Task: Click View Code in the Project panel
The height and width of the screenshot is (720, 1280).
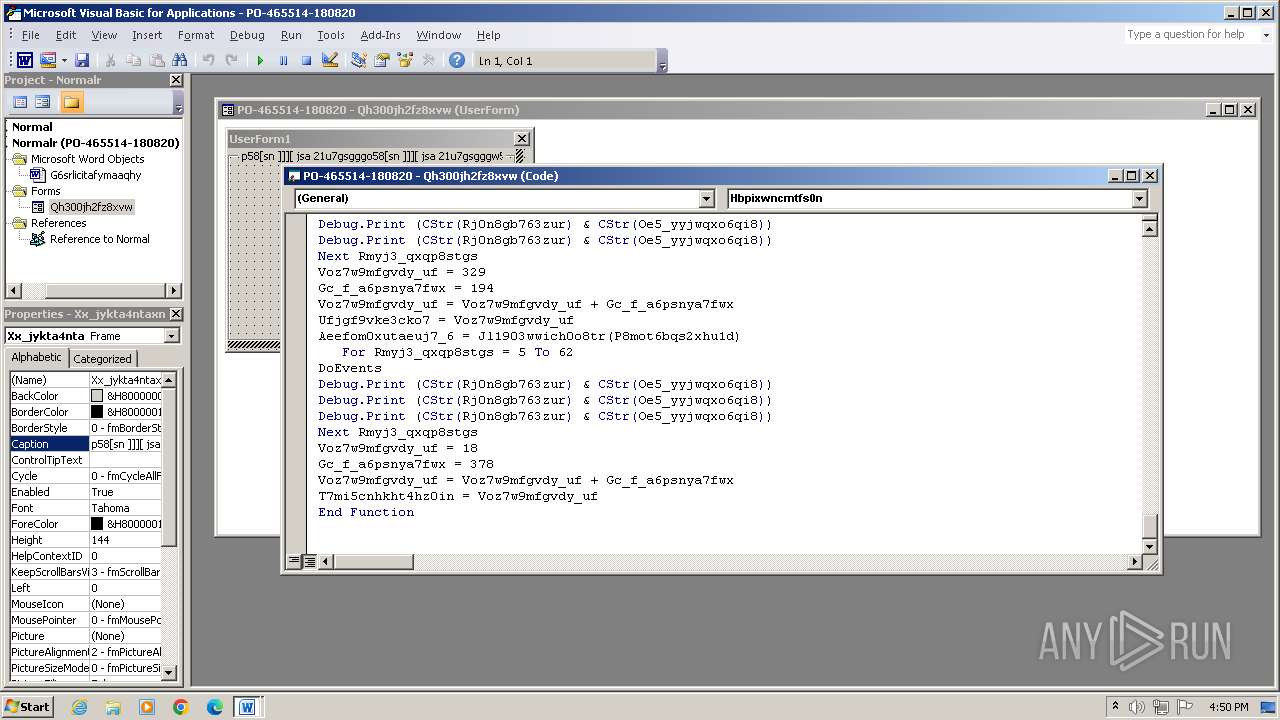Action: point(19,102)
